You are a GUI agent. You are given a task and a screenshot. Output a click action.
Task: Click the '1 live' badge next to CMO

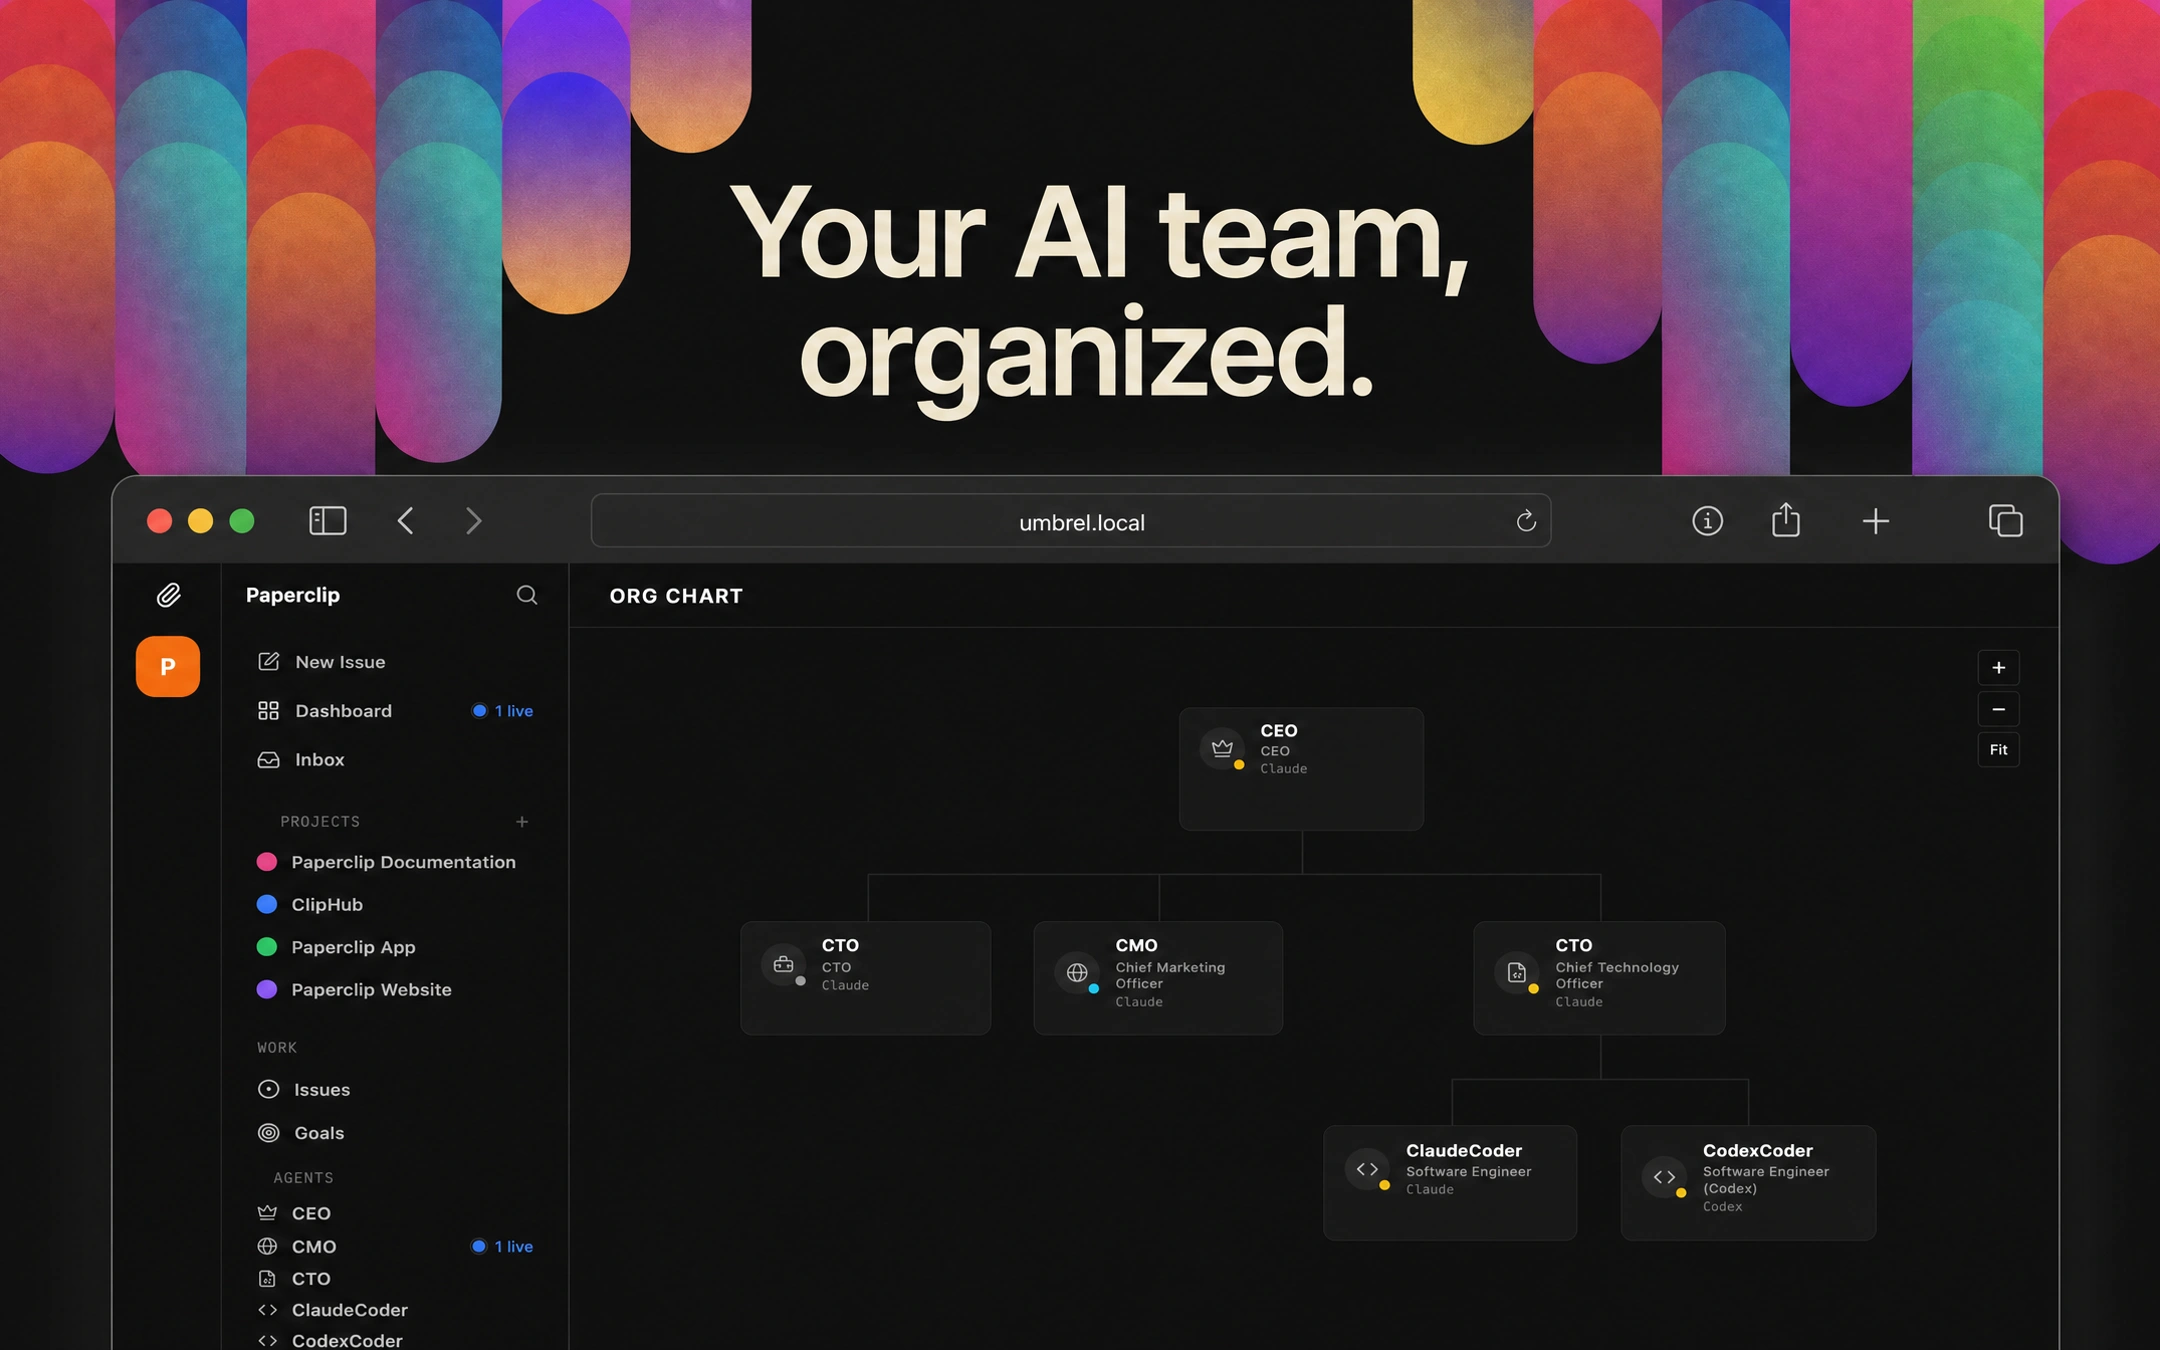point(502,1246)
